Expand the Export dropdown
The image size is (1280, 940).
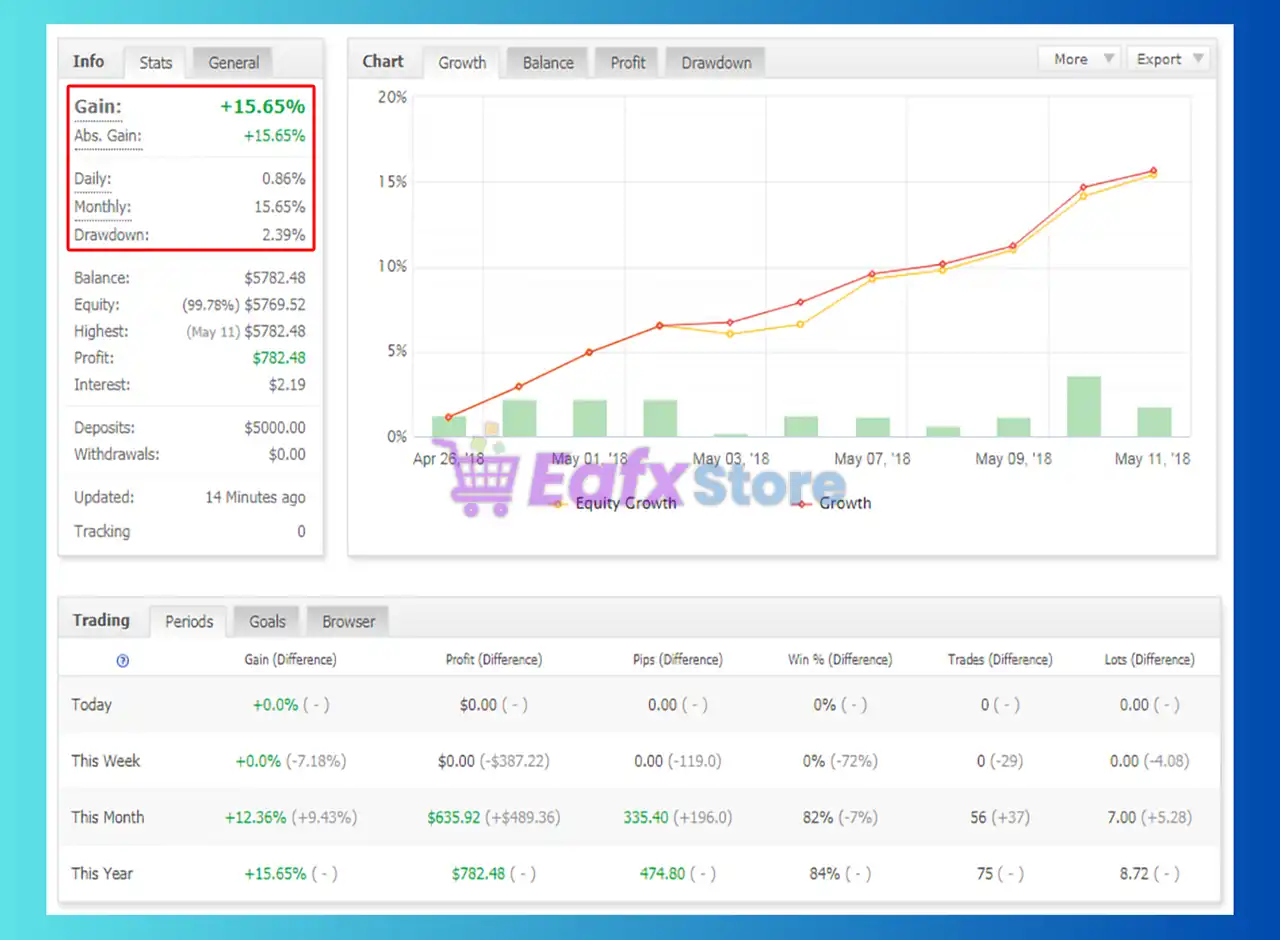pos(1168,59)
